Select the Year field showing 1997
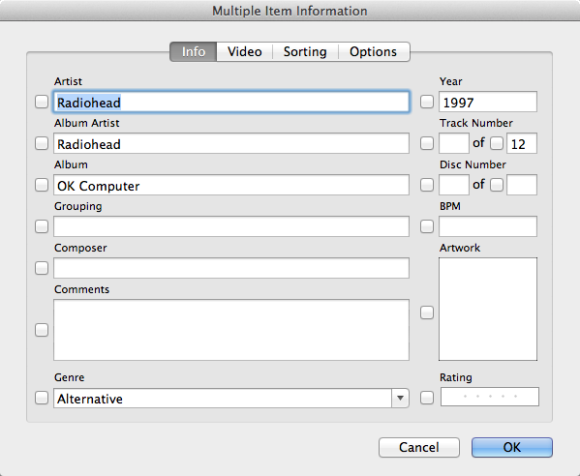This screenshot has width=580, height=476. tap(488, 102)
